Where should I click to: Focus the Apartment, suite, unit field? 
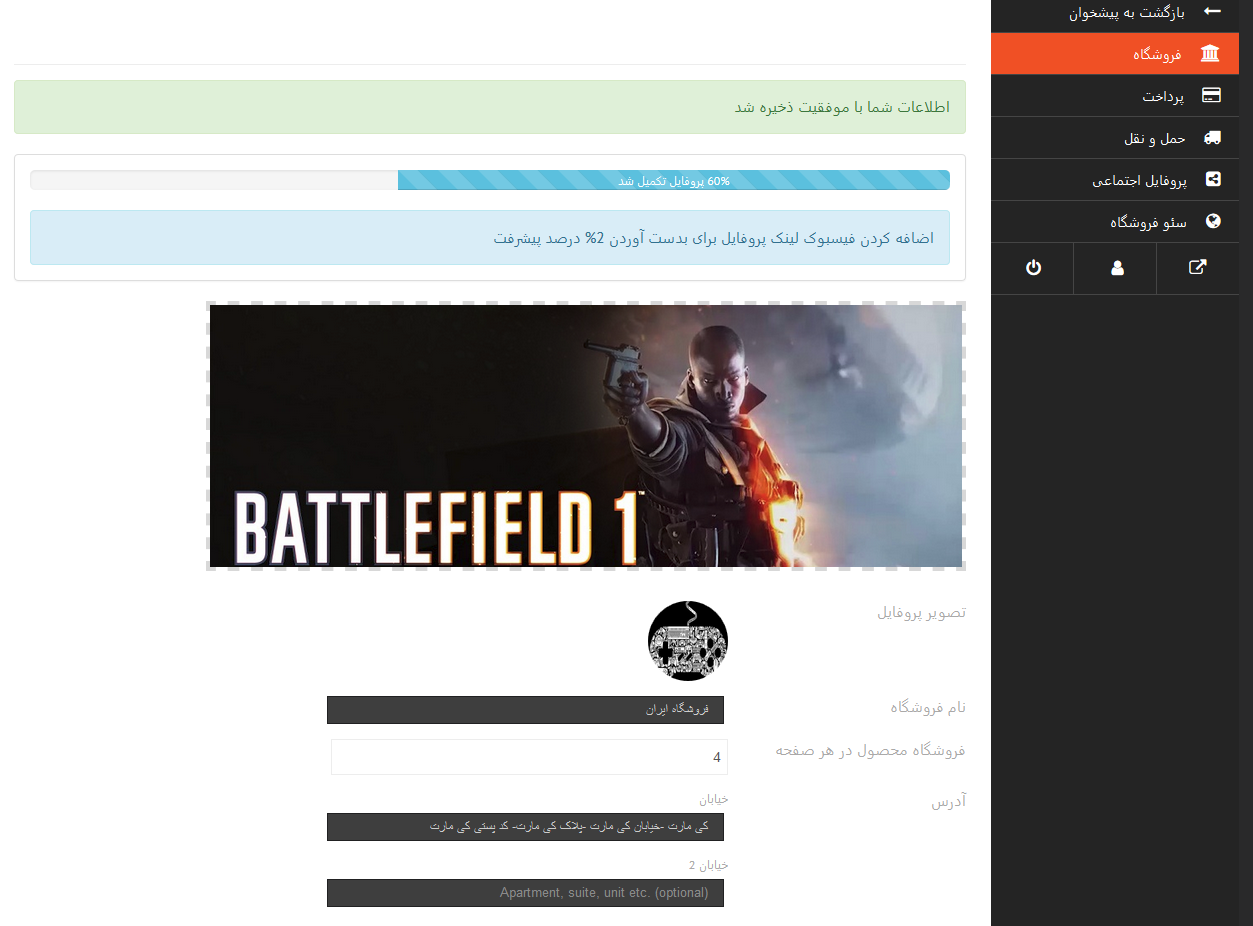pyautogui.click(x=525, y=893)
